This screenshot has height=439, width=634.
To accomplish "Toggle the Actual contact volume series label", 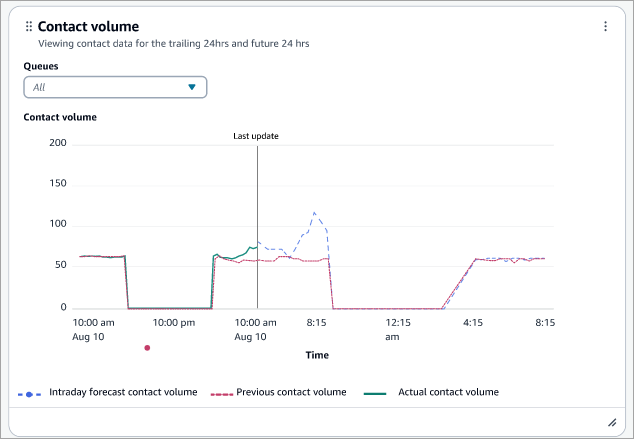I will [448, 392].
